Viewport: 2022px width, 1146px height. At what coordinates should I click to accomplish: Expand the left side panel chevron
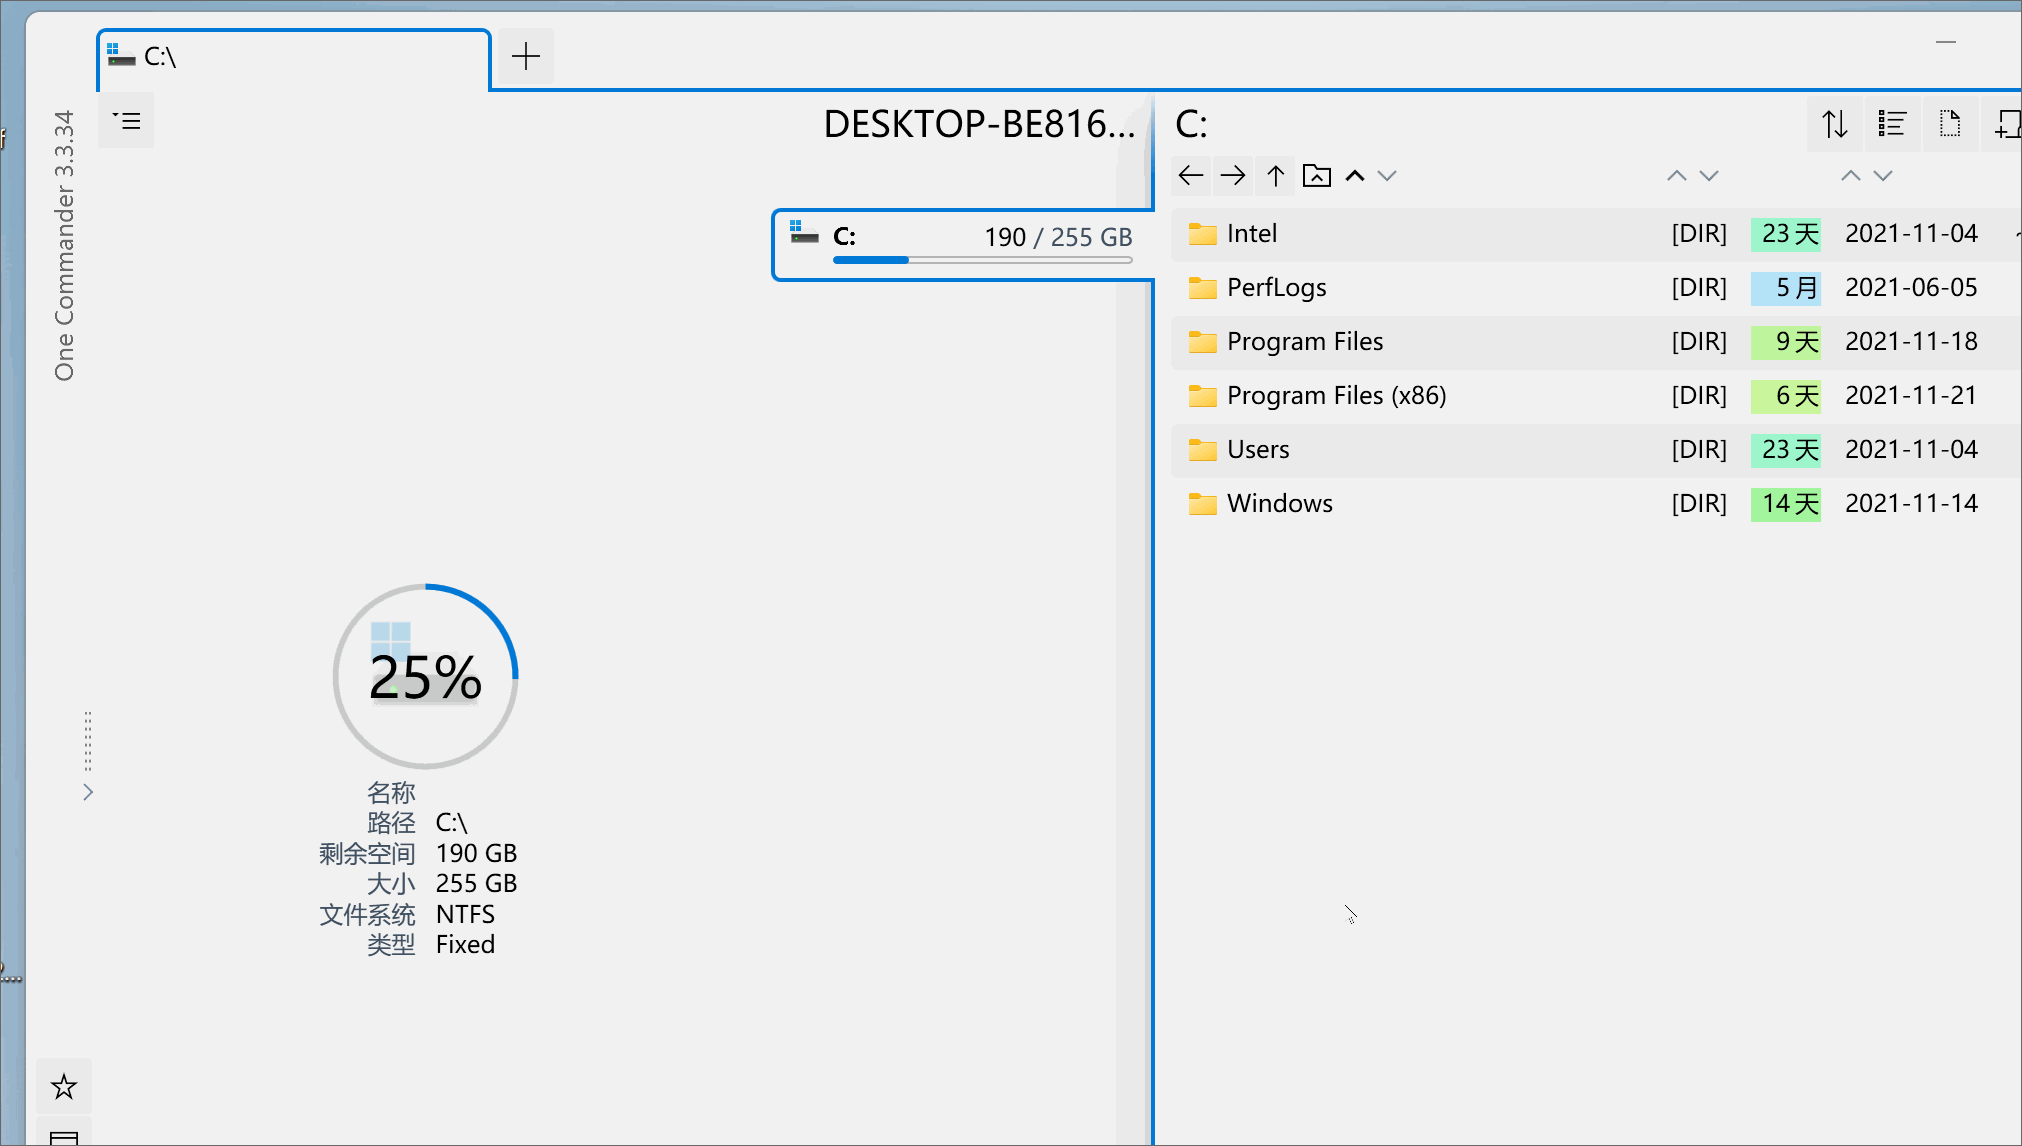(88, 792)
